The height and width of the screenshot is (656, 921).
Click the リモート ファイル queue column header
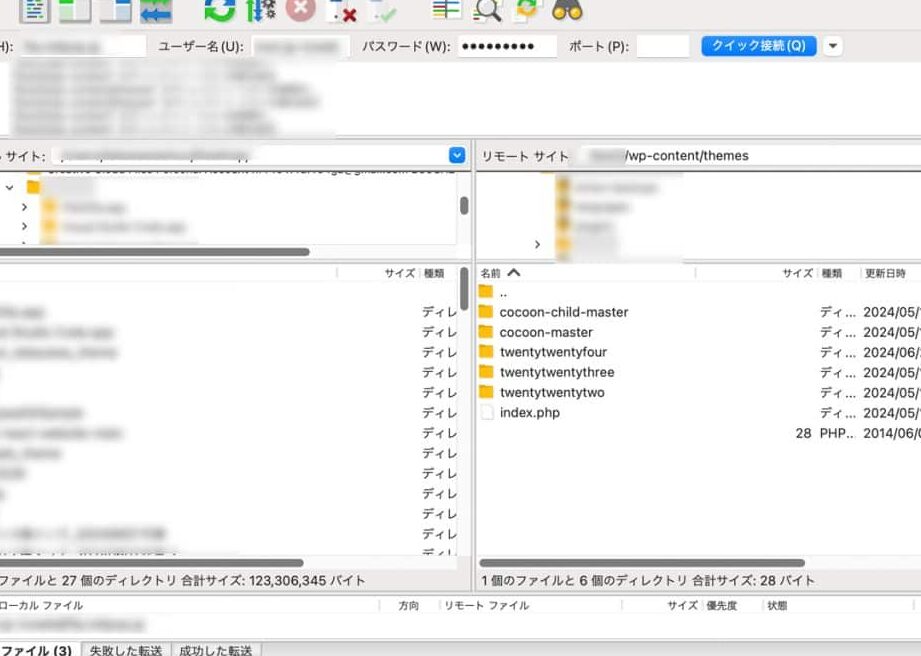486,605
